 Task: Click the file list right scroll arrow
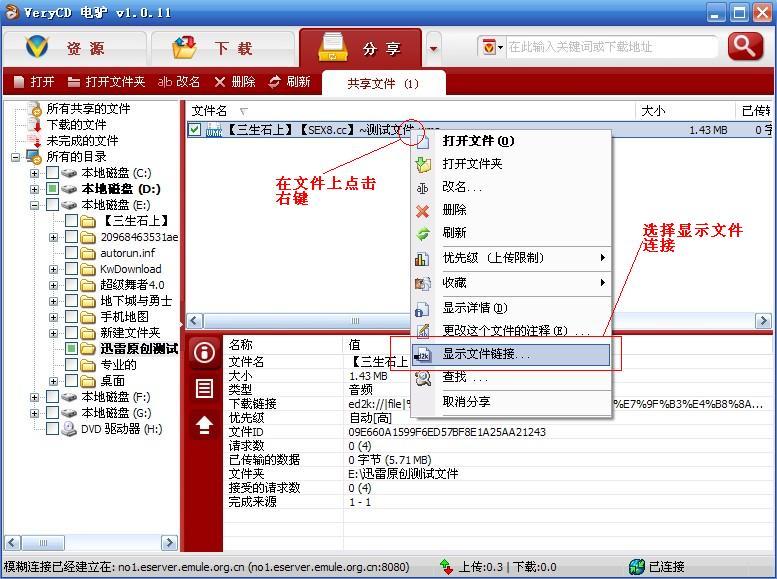(763, 321)
